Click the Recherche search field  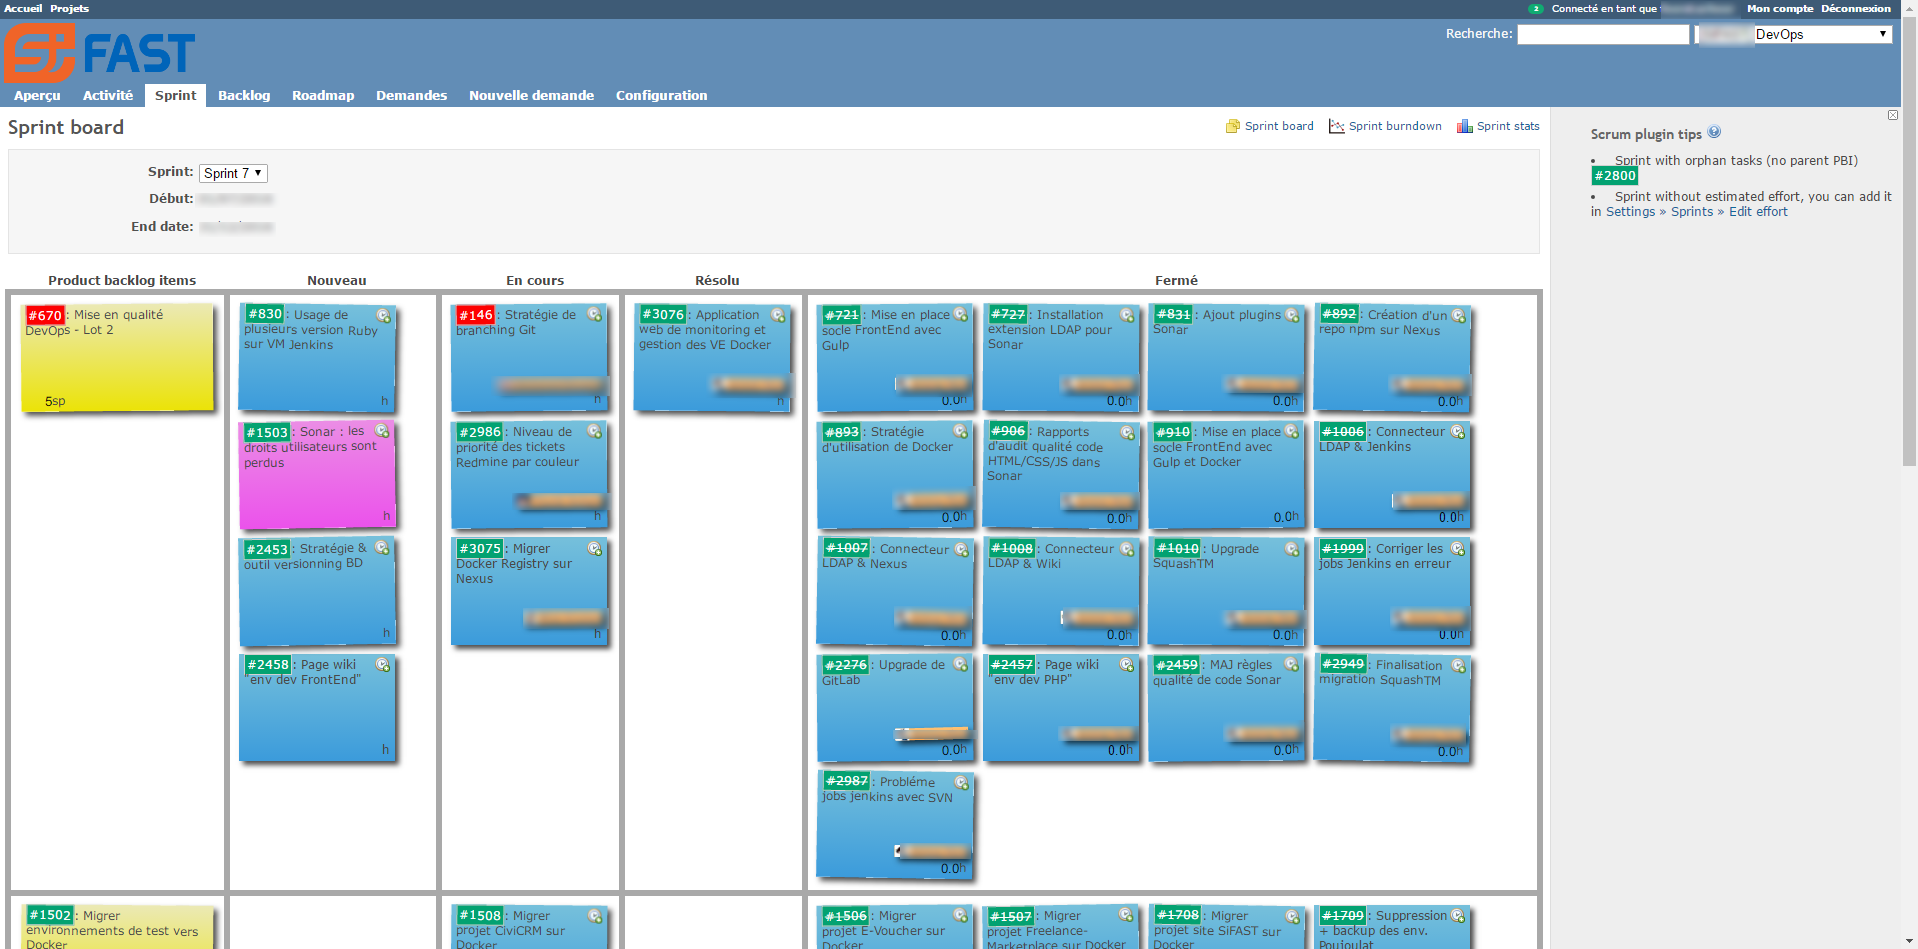[1603, 34]
